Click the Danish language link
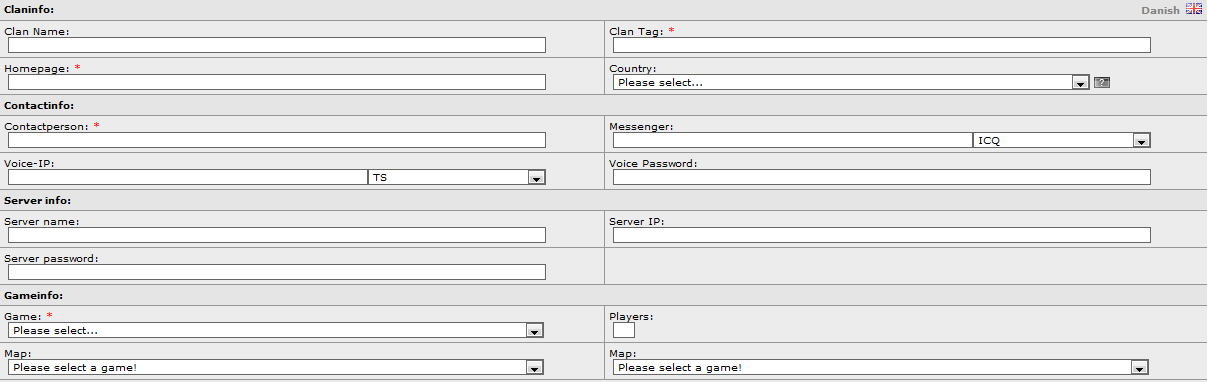1207x382 pixels. 1161,10
